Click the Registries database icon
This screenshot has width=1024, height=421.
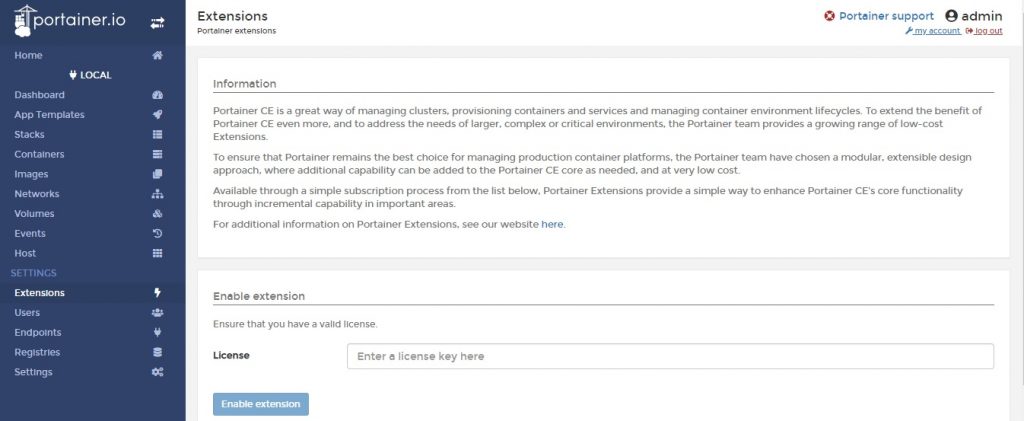tap(157, 352)
